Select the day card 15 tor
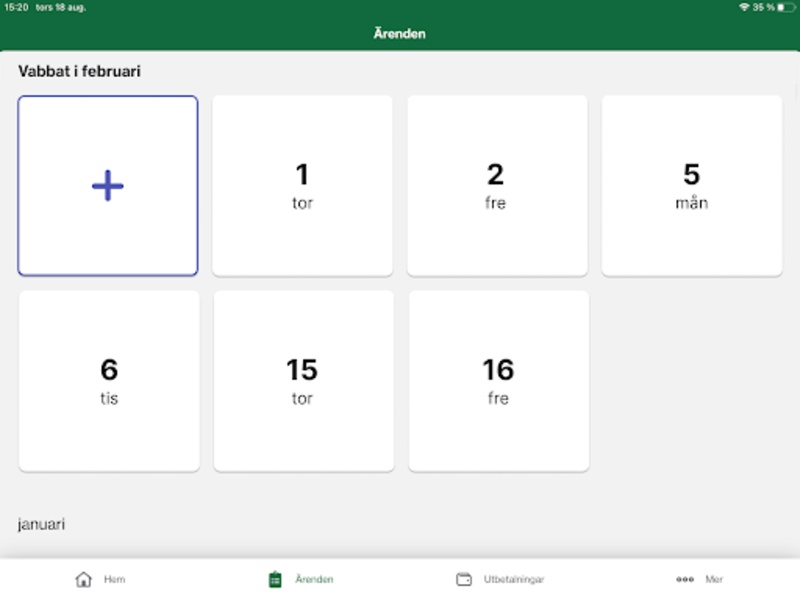Image resolution: width=800 pixels, height=600 pixels. [304, 381]
